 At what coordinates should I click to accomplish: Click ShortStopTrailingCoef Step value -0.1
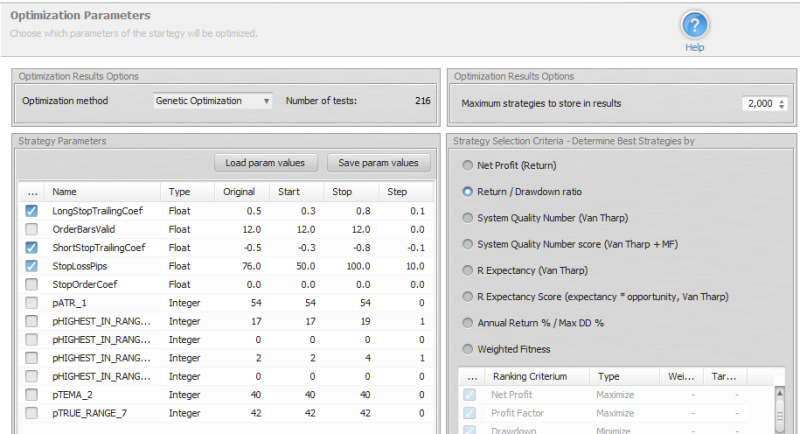click(416, 247)
